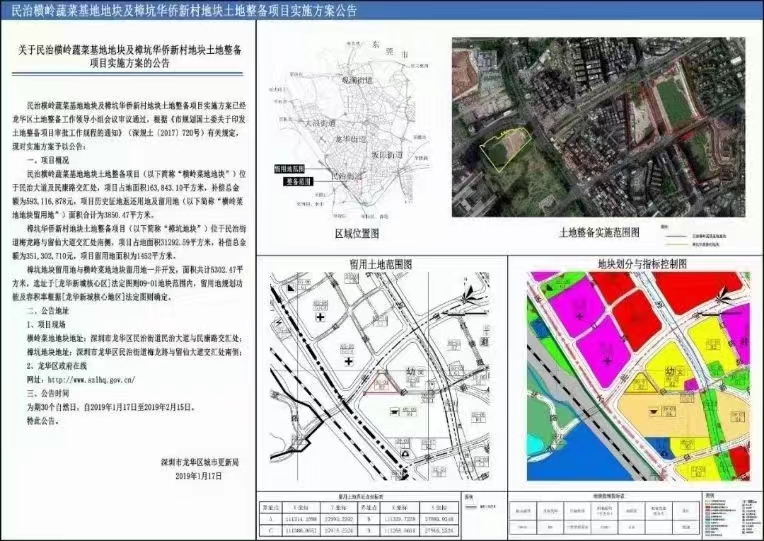Open the district location line map
The height and width of the screenshot is (541, 764).
(355, 130)
